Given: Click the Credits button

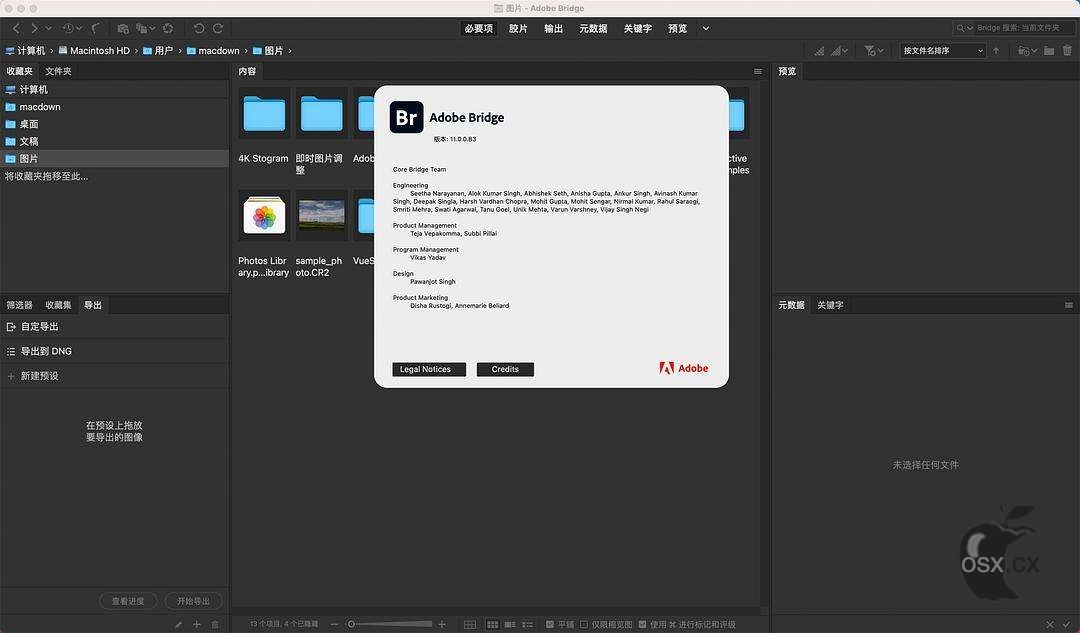Looking at the screenshot, I should pyautogui.click(x=505, y=369).
